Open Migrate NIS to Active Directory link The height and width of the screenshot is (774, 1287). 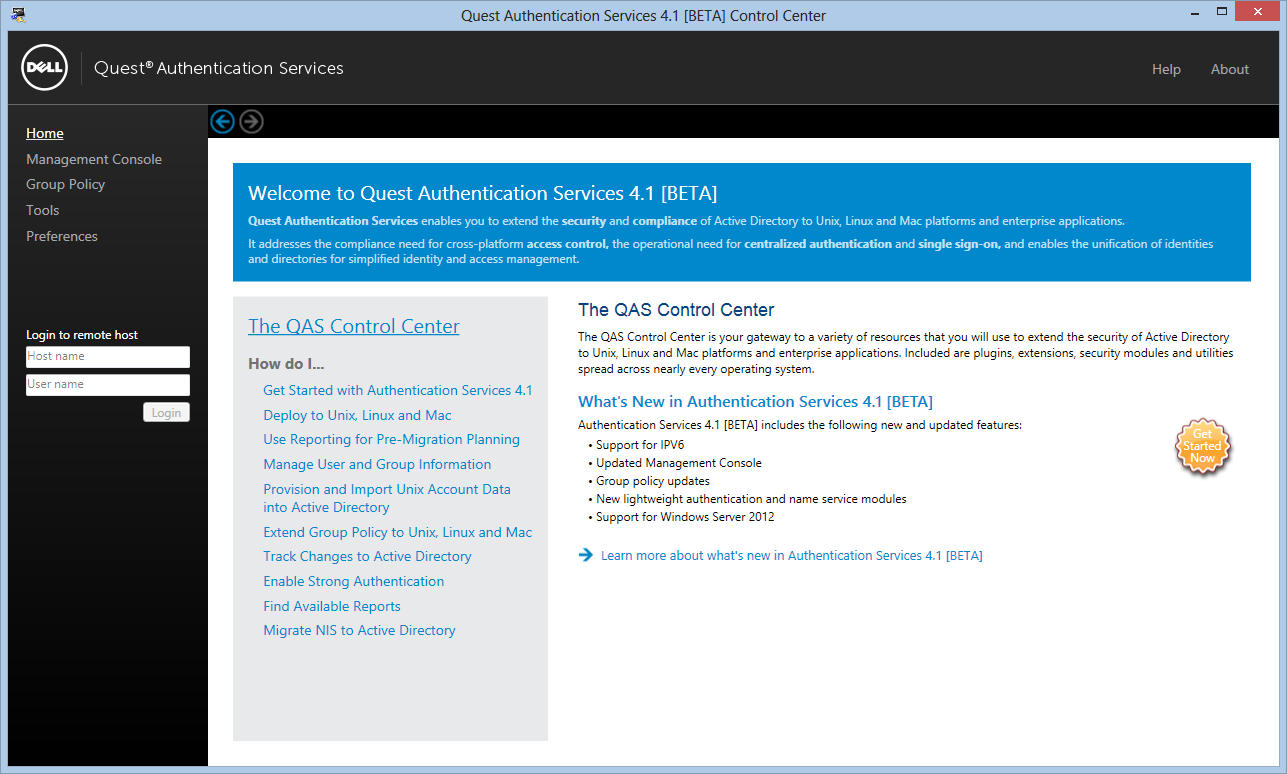coord(359,630)
